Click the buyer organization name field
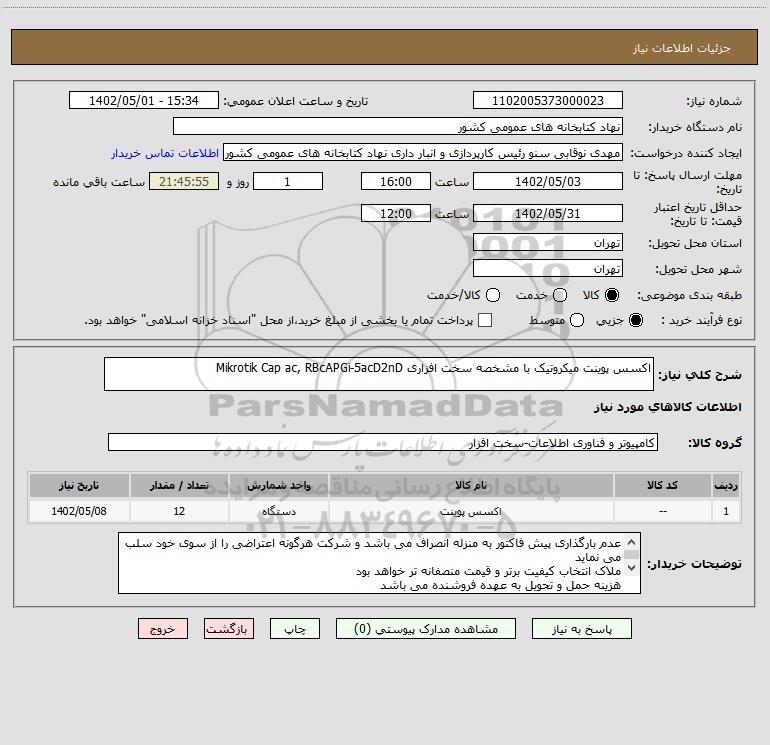Viewport: 770px width, 745px height. [398, 126]
